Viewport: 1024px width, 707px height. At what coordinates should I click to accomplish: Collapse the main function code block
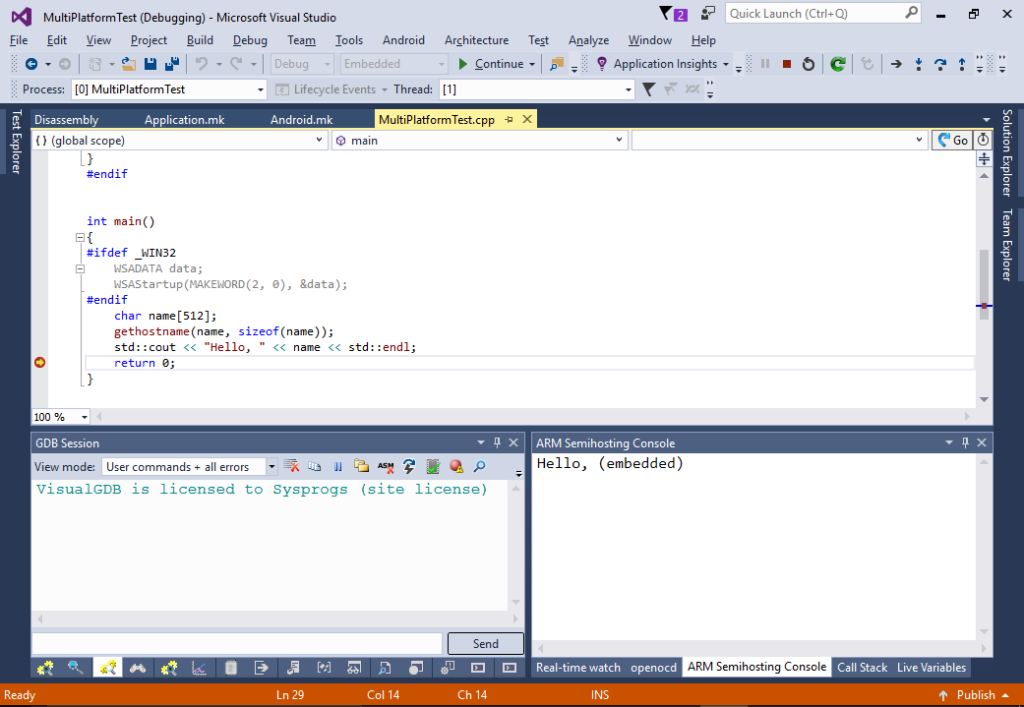tap(78, 238)
